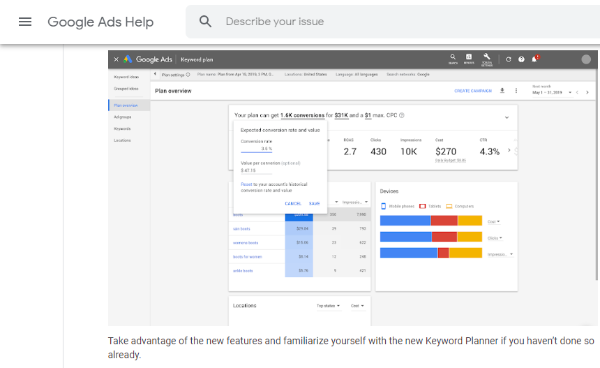Viewport: 600px width, 368px height.
Task: Open Grouped ideas in the sidebar
Action: [x=126, y=88]
